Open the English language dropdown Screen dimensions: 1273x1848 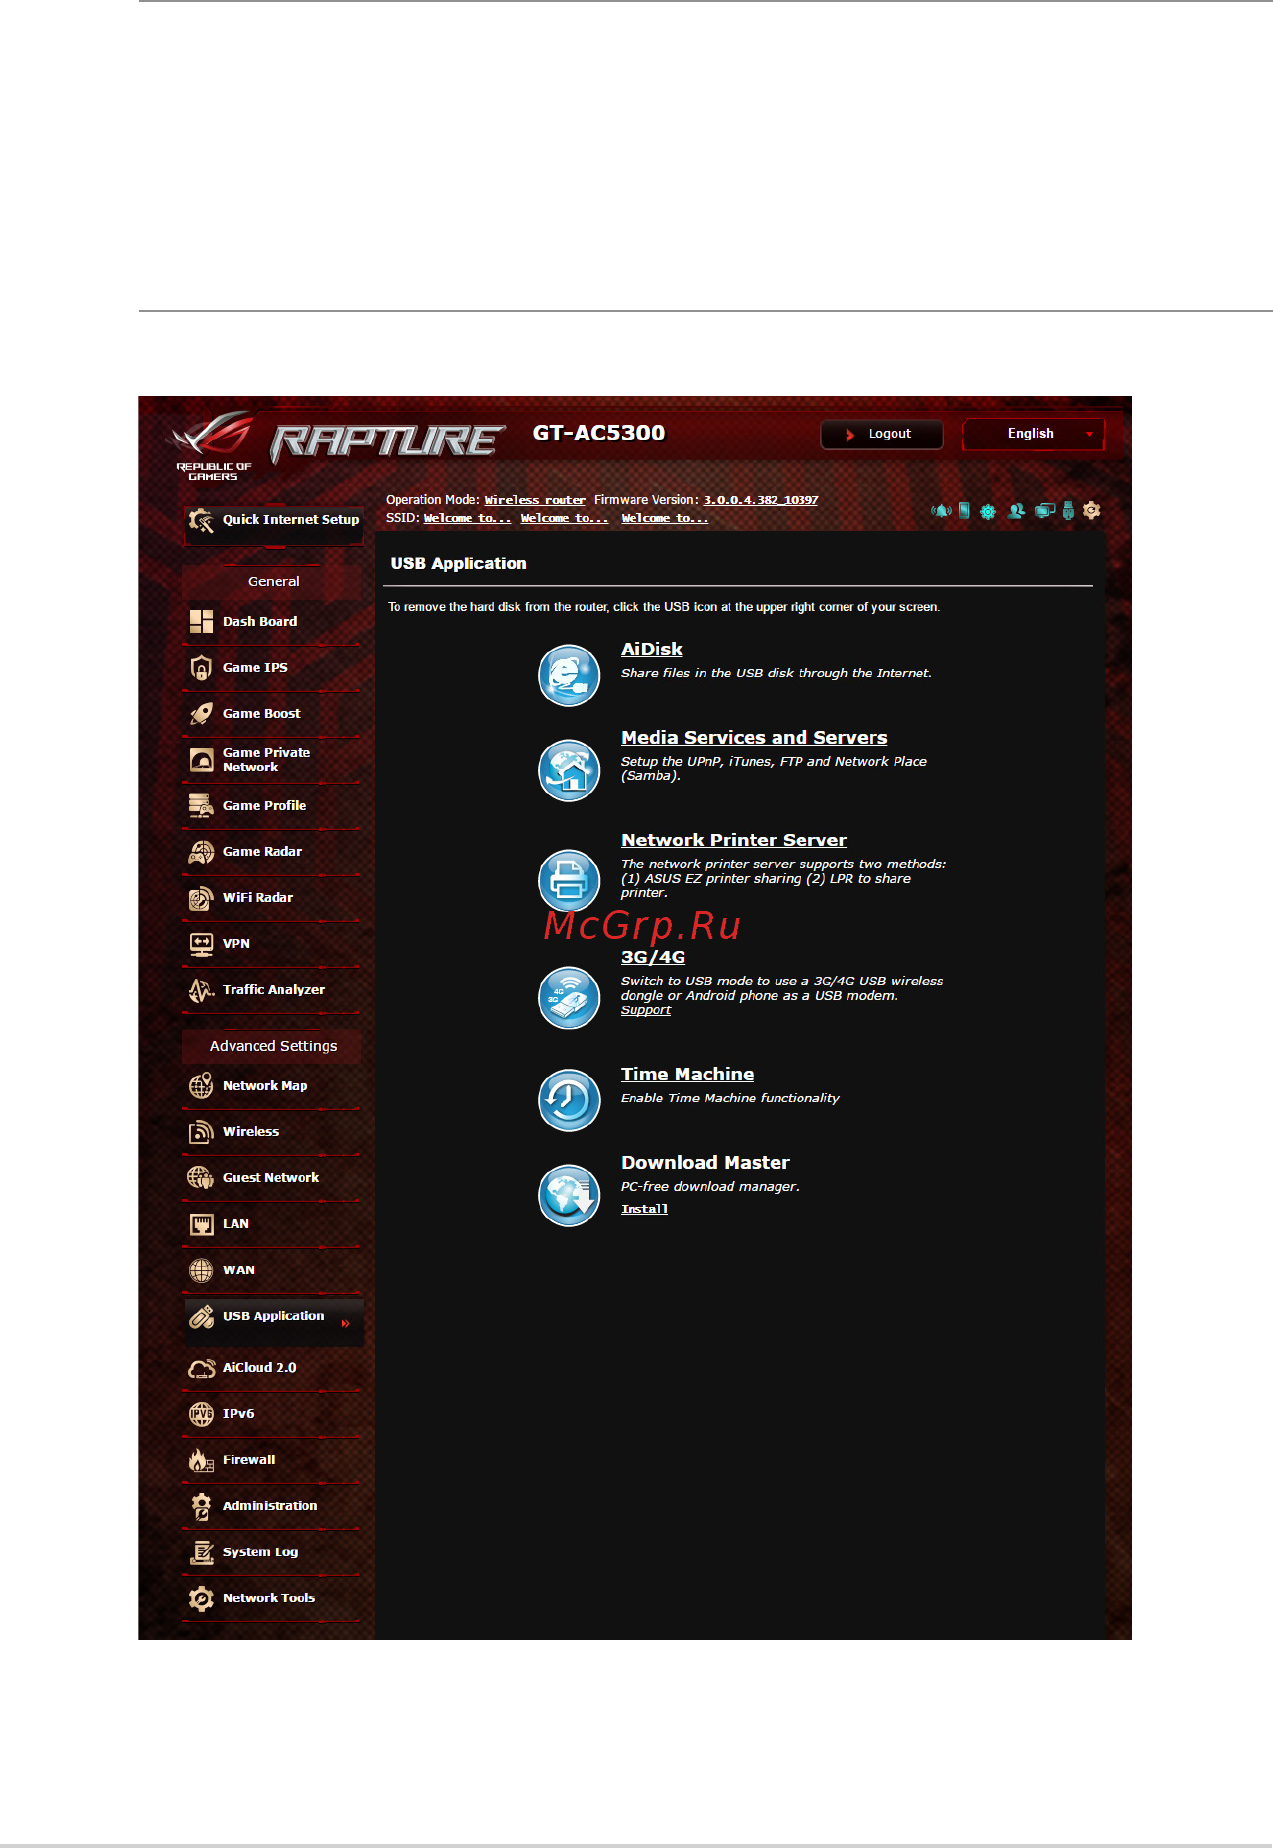click(1033, 434)
